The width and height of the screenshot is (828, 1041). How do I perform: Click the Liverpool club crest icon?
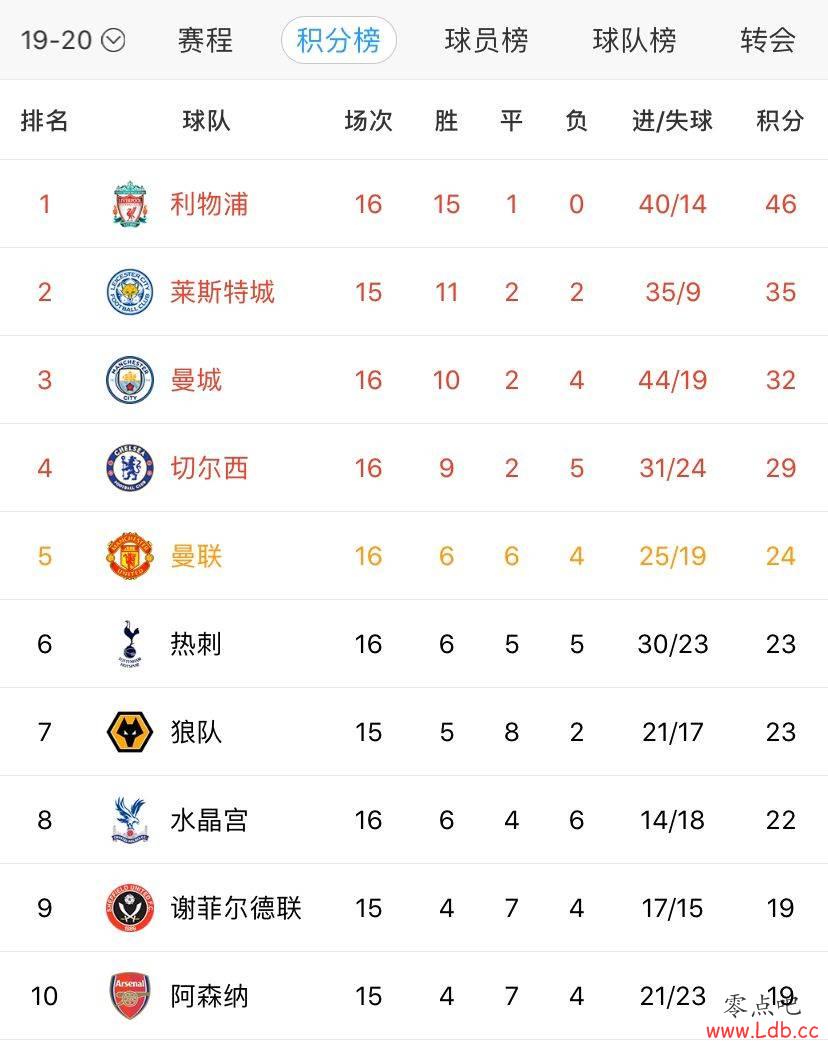130,204
